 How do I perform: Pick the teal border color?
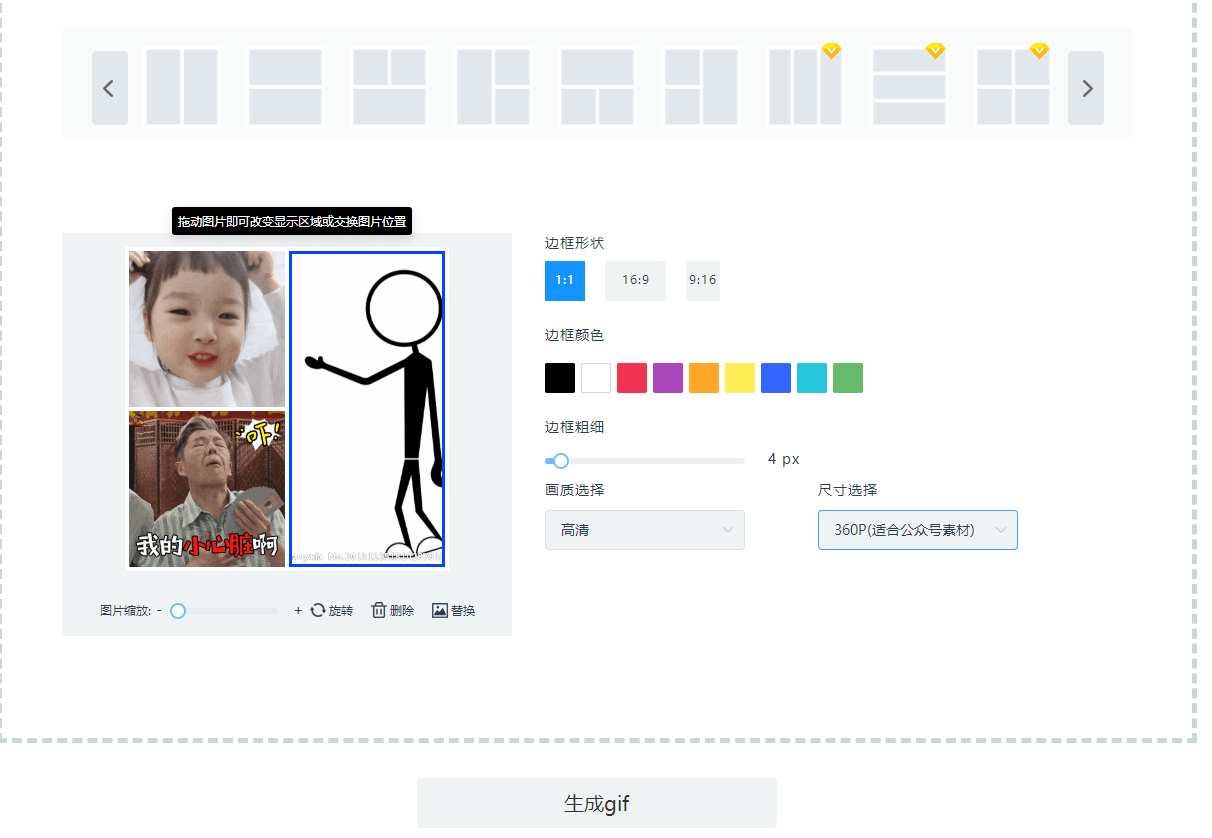(812, 378)
